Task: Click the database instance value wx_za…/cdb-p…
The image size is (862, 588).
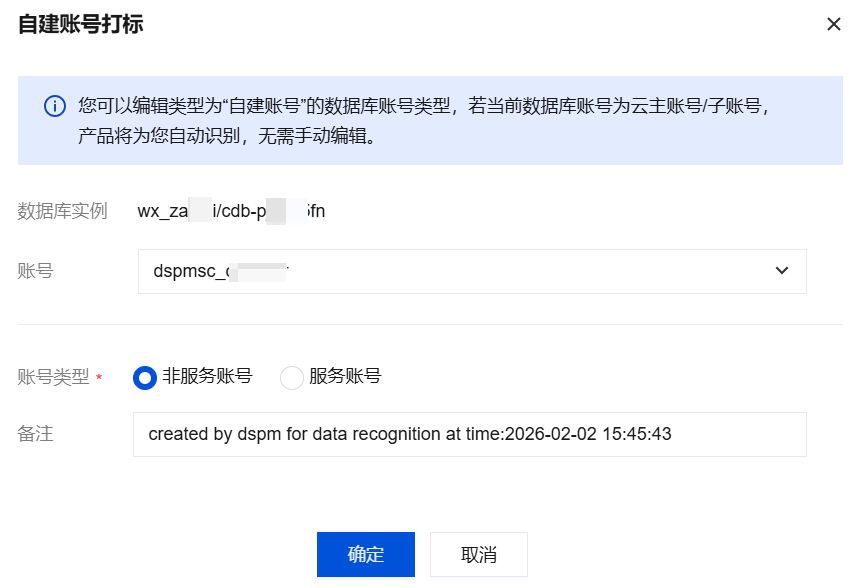Action: tap(231, 211)
